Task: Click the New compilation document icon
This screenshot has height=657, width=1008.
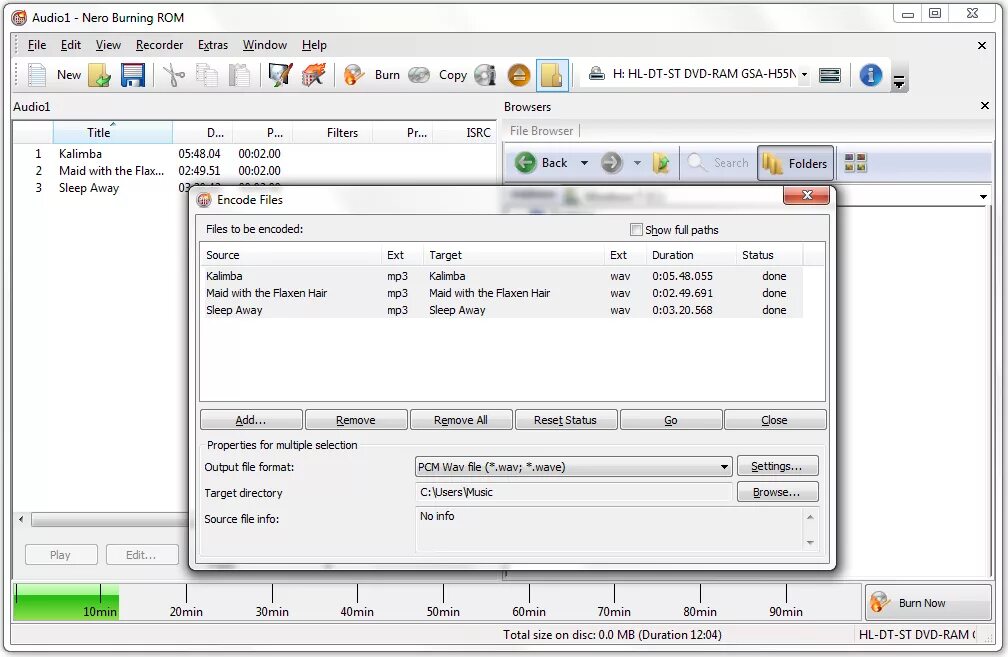Action: pyautogui.click(x=36, y=75)
